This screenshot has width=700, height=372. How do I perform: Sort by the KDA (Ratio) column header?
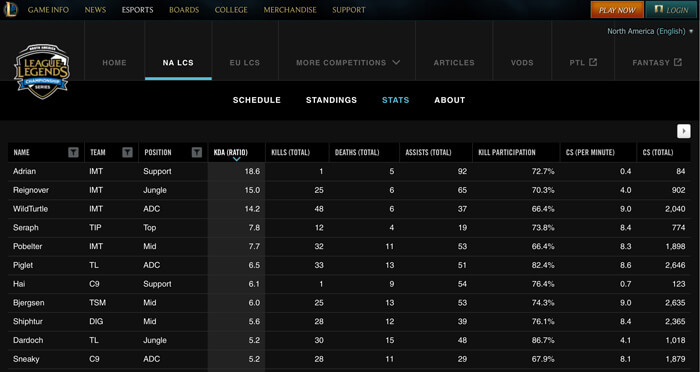point(236,152)
